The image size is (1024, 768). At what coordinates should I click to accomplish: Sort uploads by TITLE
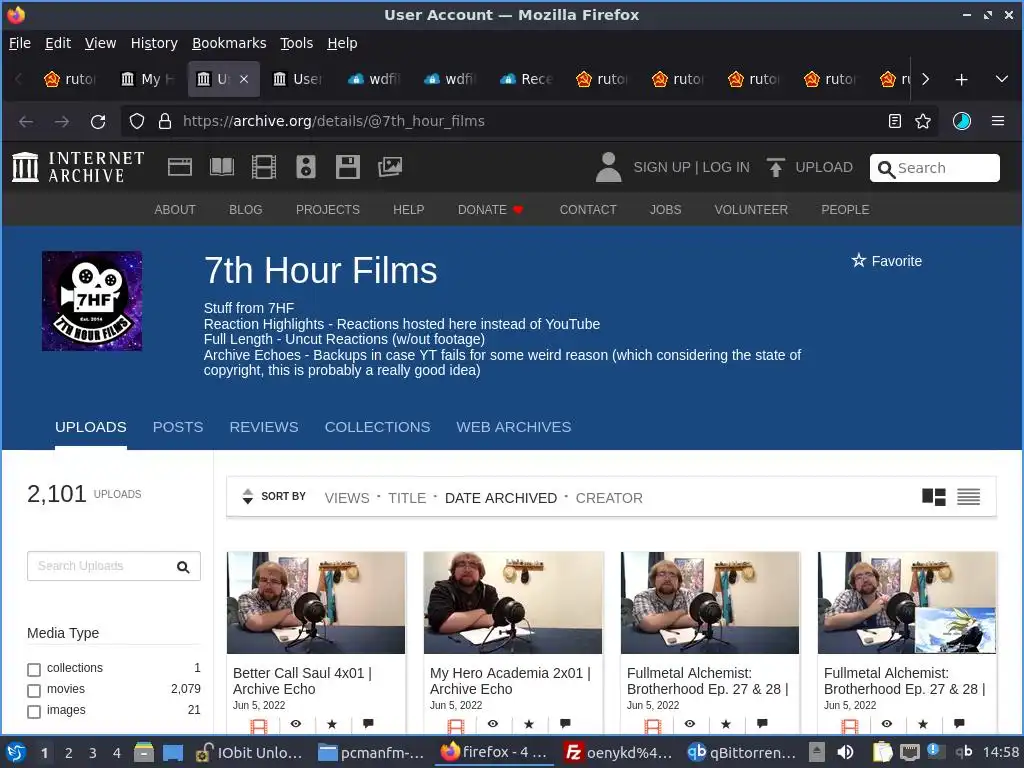pos(407,498)
